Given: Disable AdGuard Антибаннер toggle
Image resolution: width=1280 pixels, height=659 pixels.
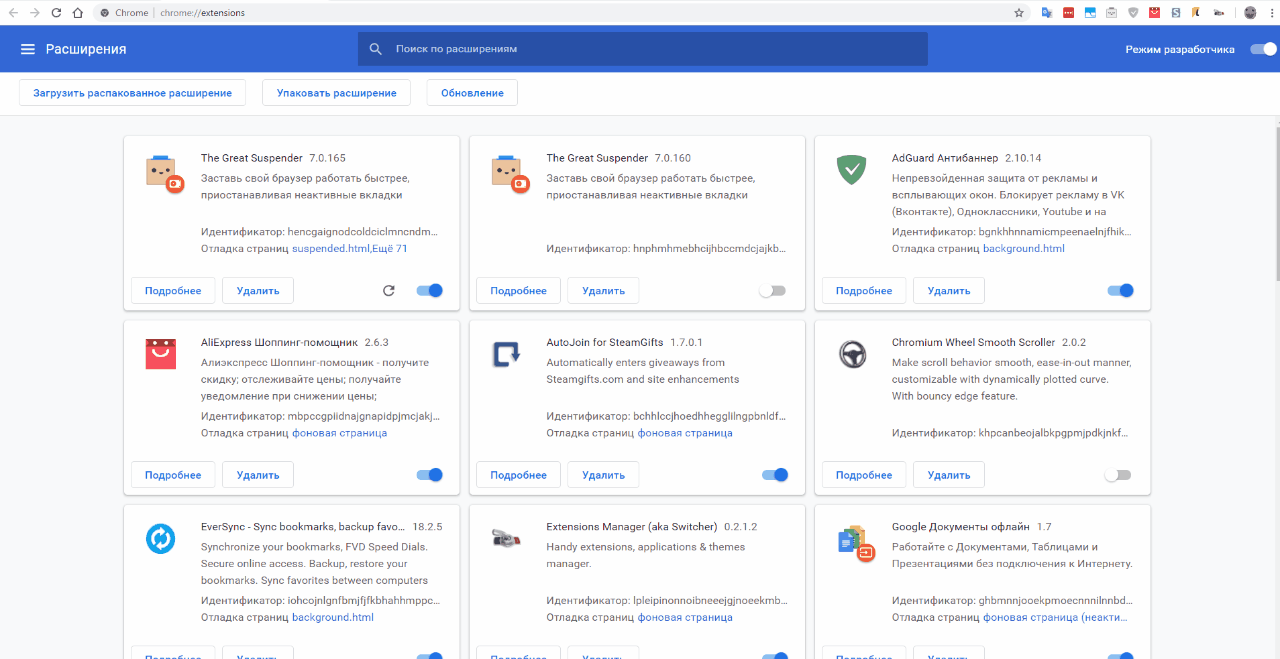Looking at the screenshot, I should pyautogui.click(x=1120, y=291).
